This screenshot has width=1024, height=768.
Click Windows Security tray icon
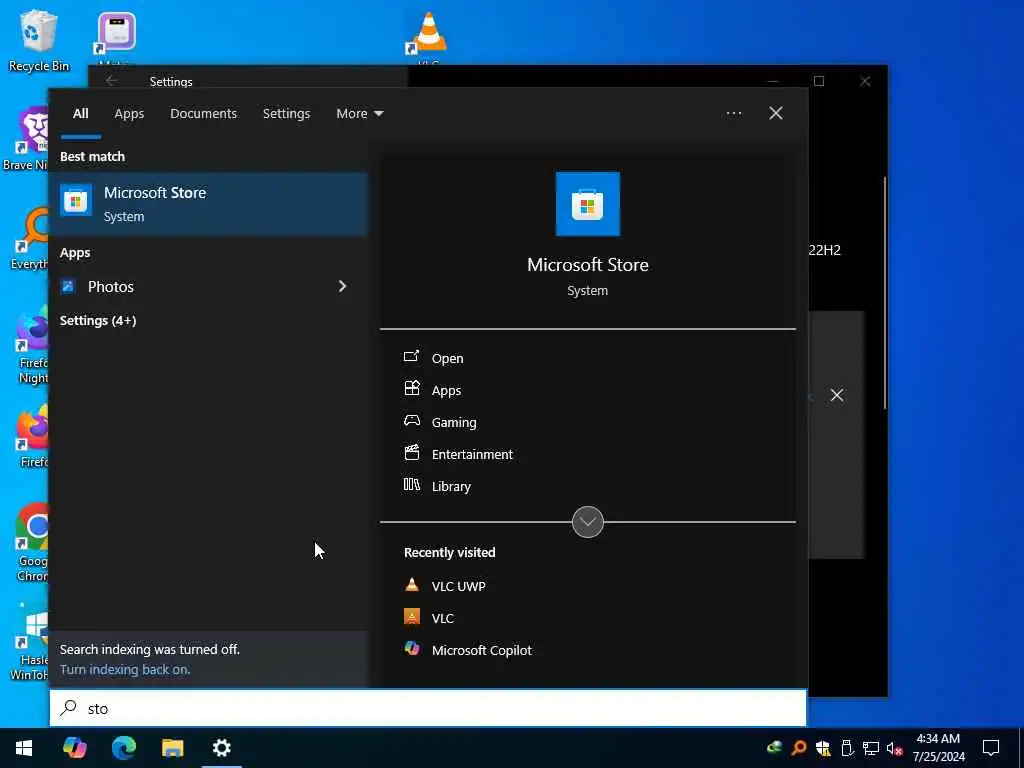coord(823,748)
